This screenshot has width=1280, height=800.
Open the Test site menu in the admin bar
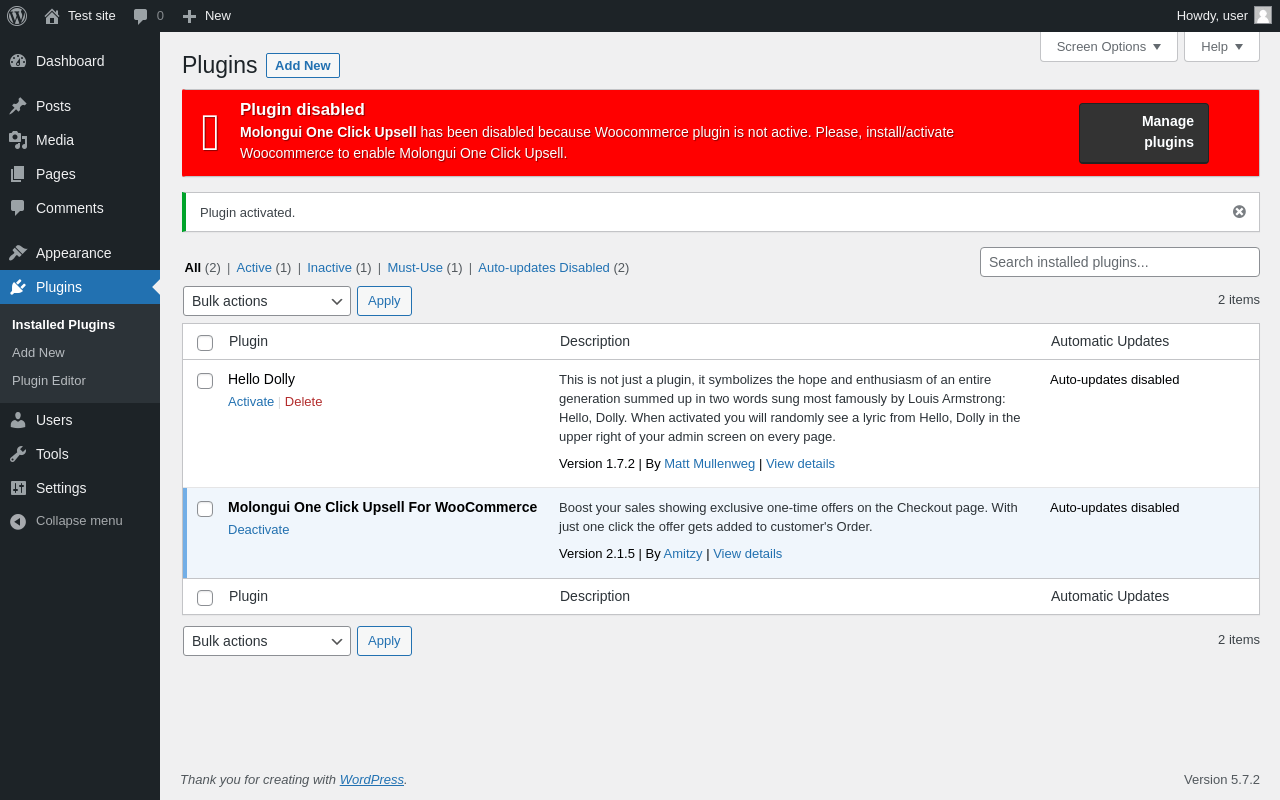(80, 16)
